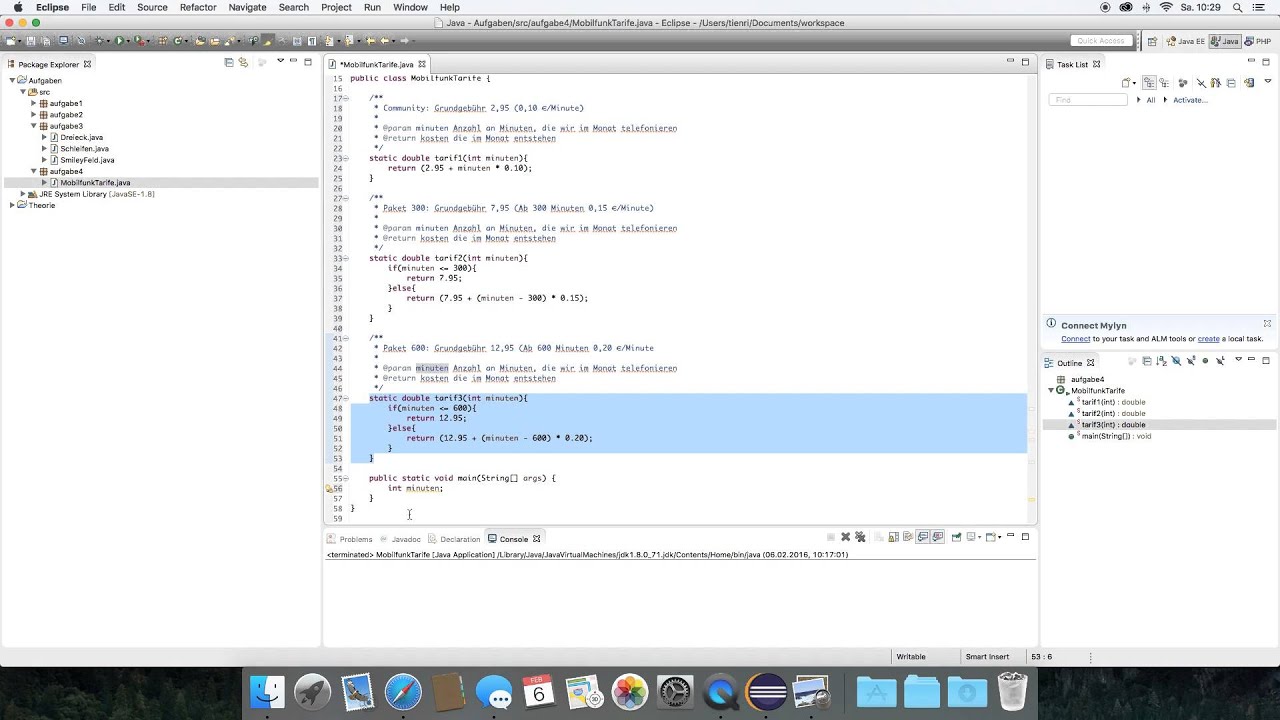Toggle Show Console on Standard Error

938,537
